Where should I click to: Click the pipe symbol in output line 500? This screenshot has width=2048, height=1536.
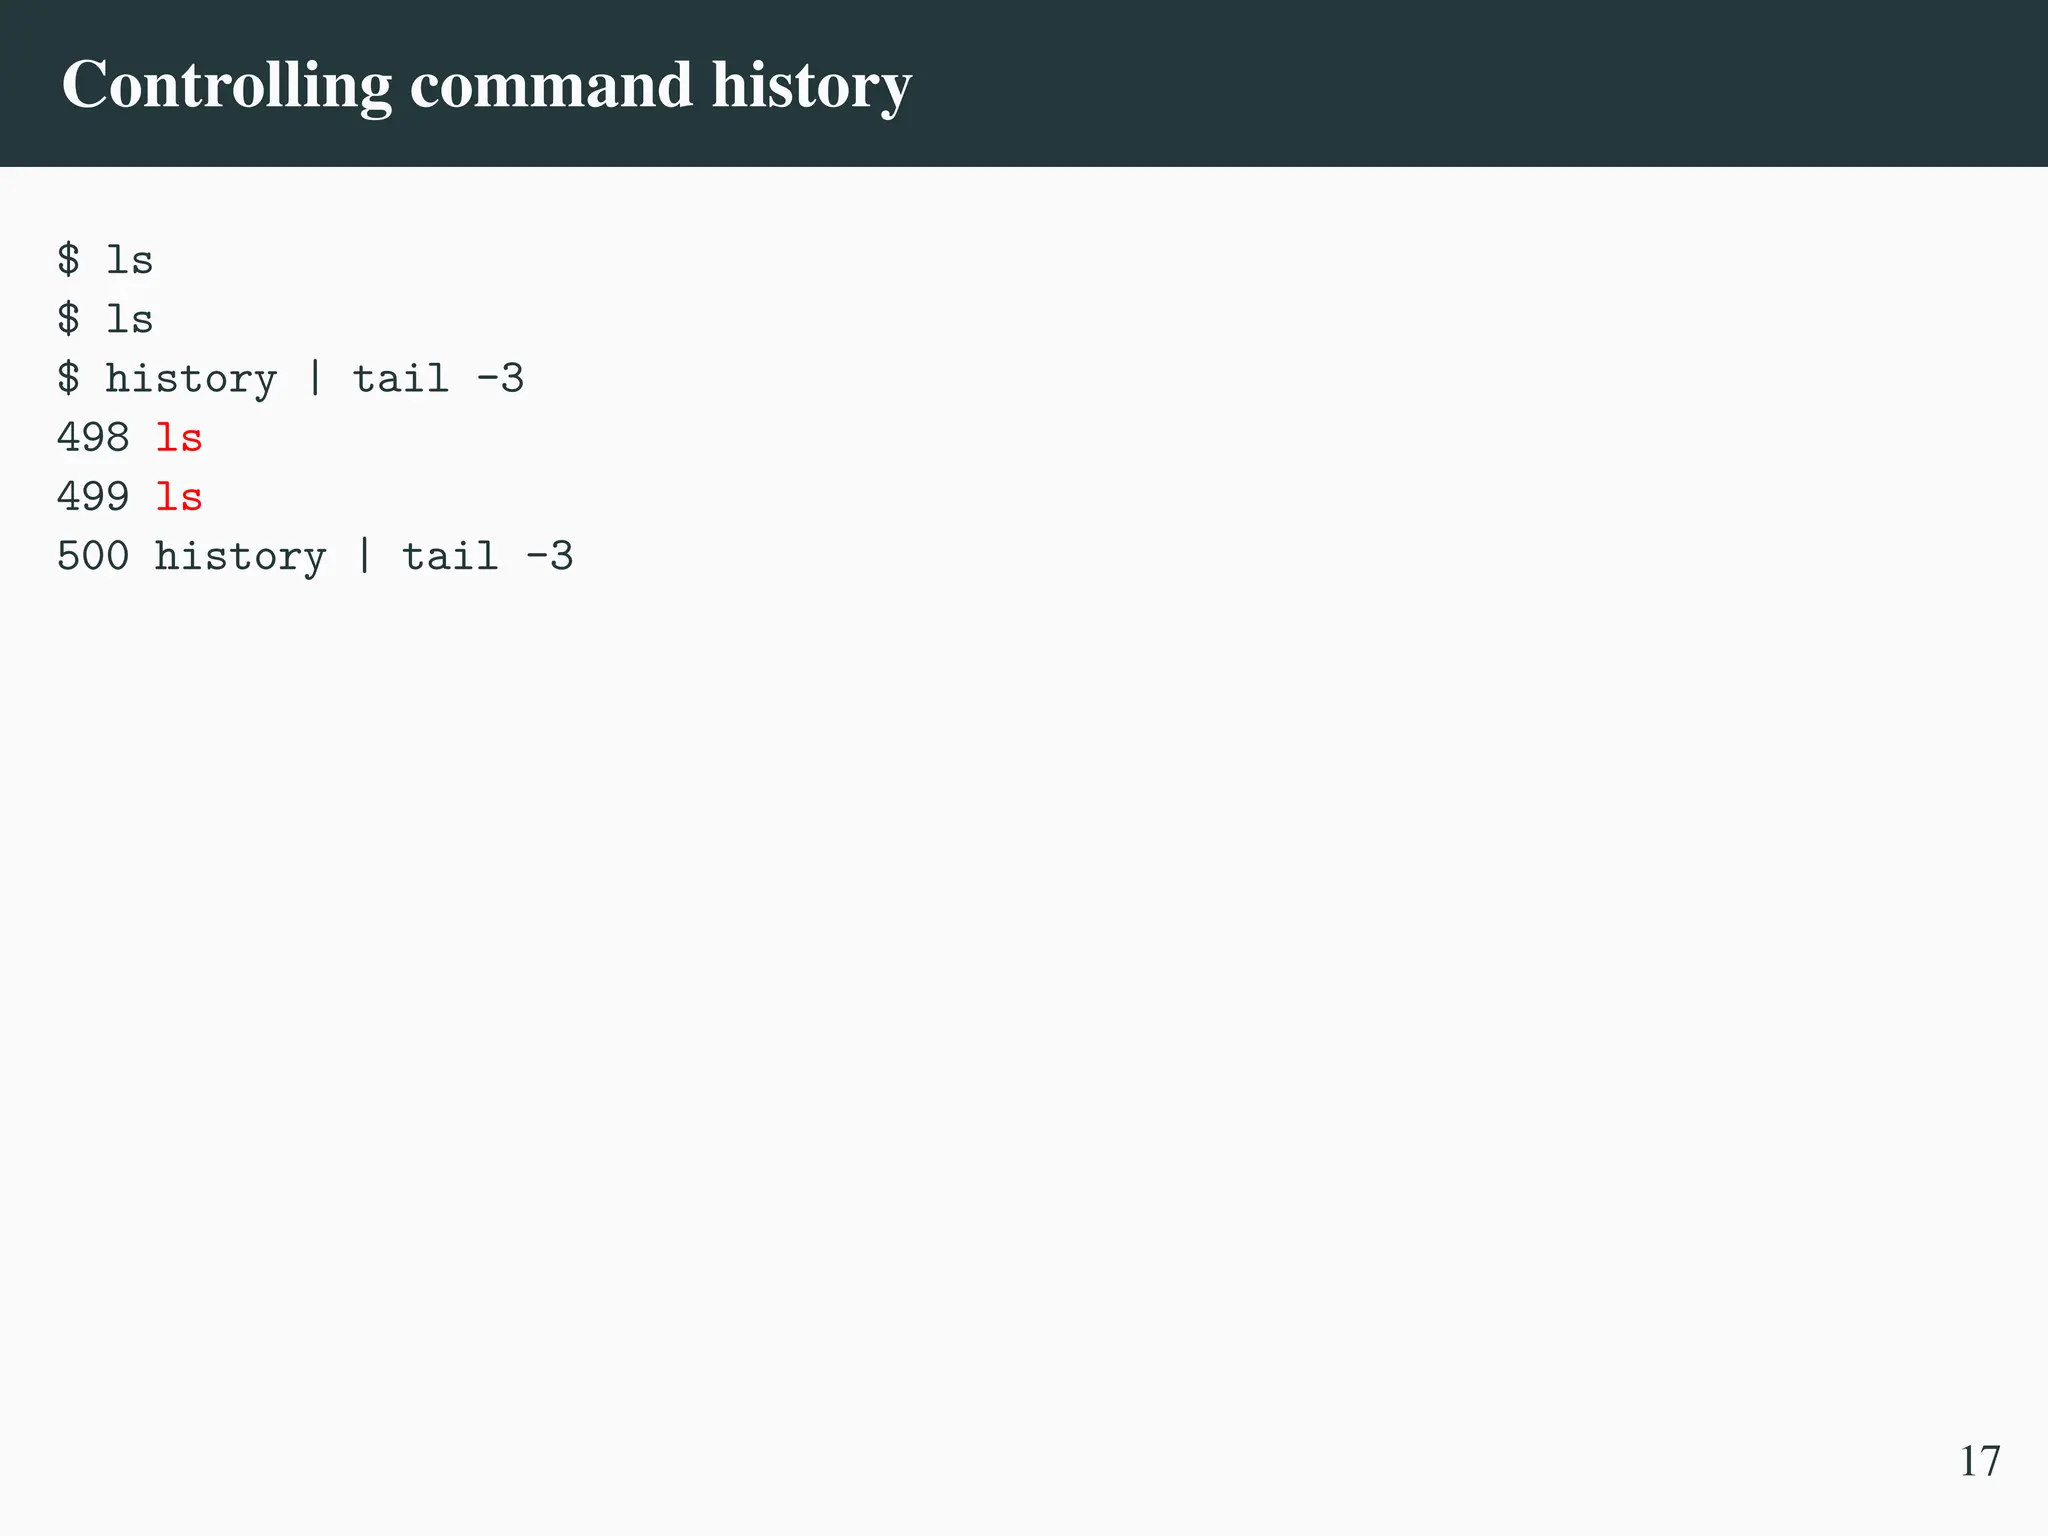pos(365,556)
